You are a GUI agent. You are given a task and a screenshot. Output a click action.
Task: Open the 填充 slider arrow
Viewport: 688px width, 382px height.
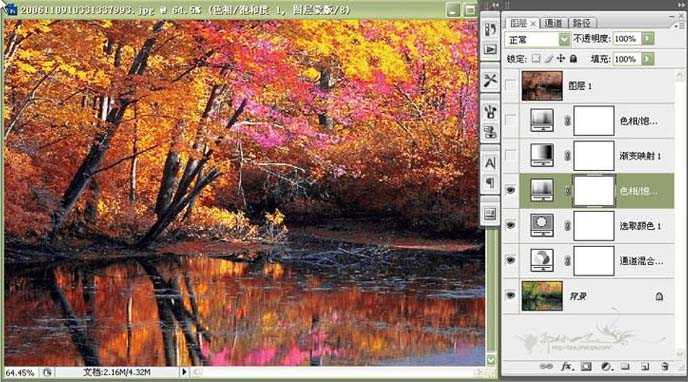[x=648, y=59]
